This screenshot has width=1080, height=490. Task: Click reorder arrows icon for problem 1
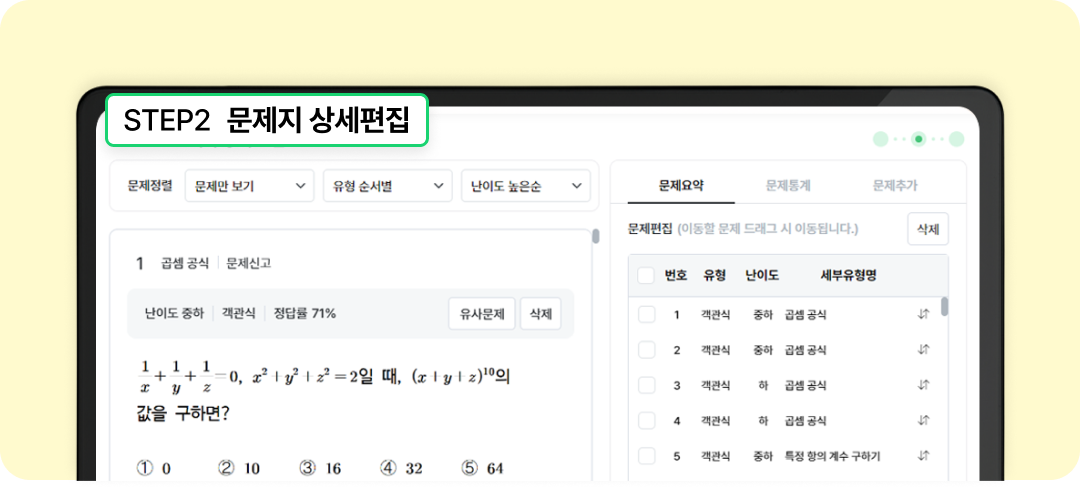(923, 315)
